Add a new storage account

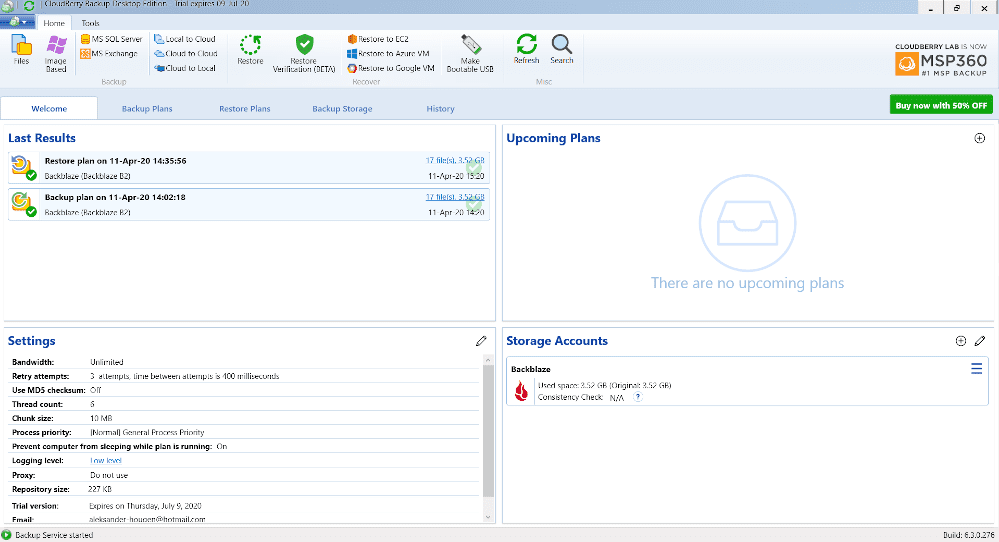click(x=961, y=341)
